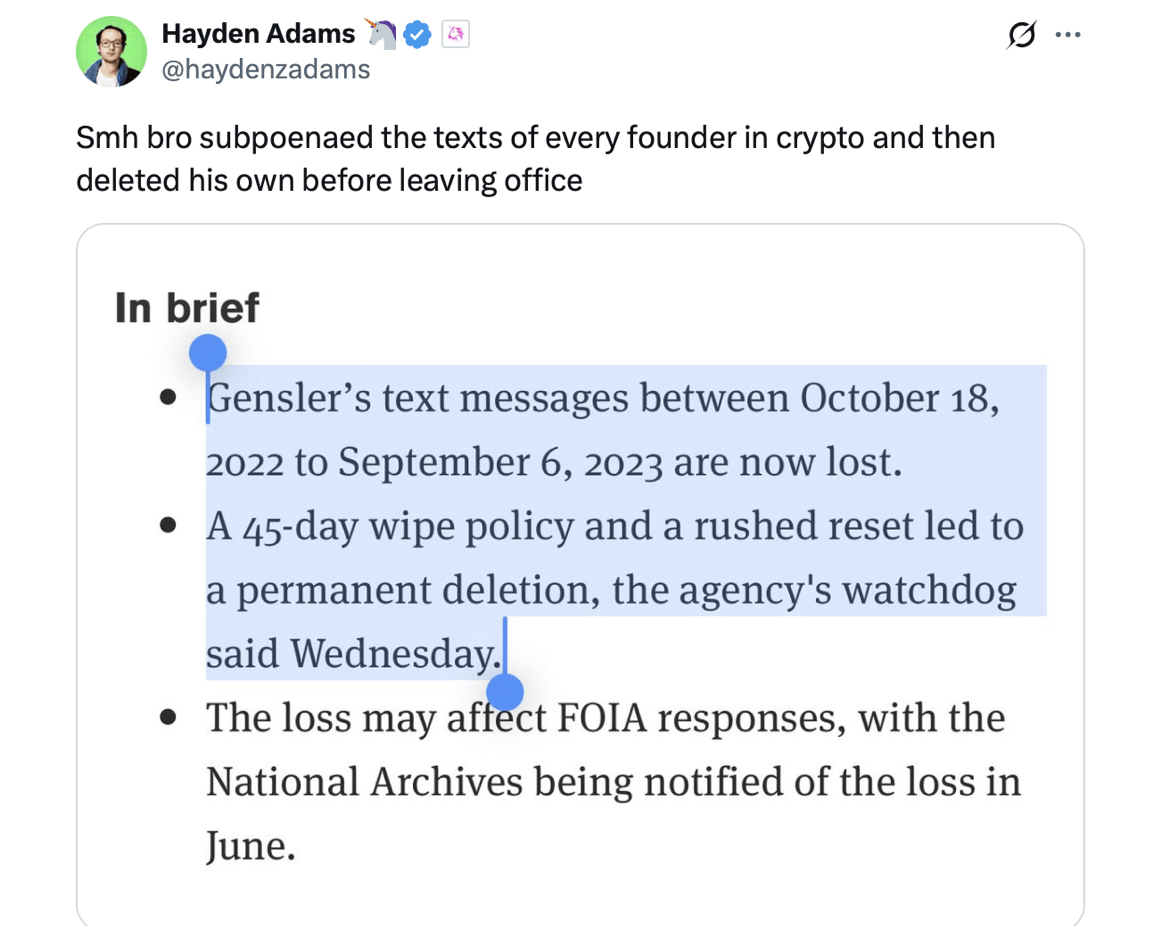Click the top blue text selection handle

tap(207, 352)
